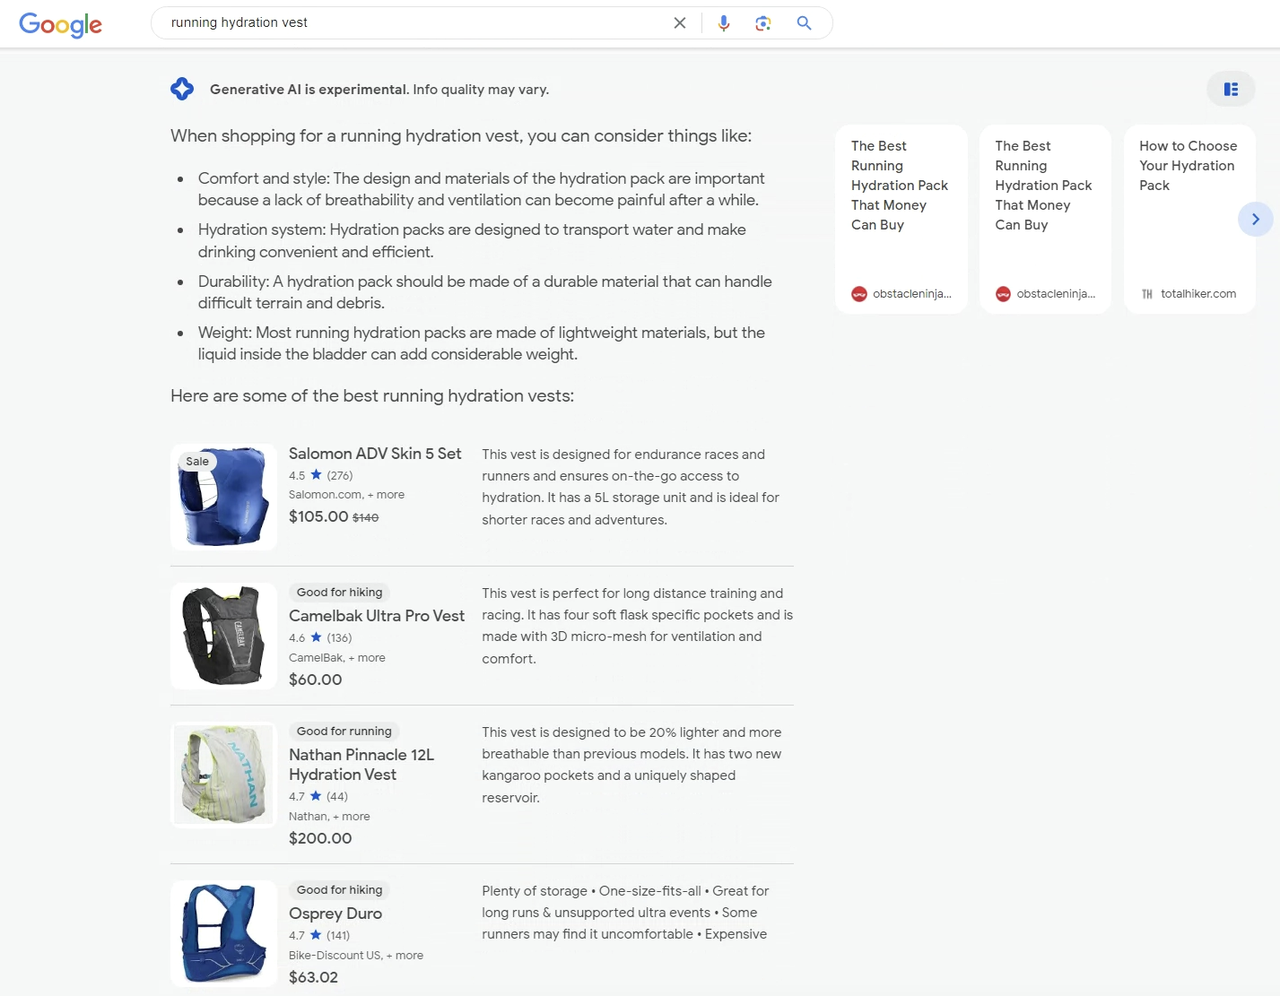Open the Salomon ADV Skin 5 Set title

[375, 453]
